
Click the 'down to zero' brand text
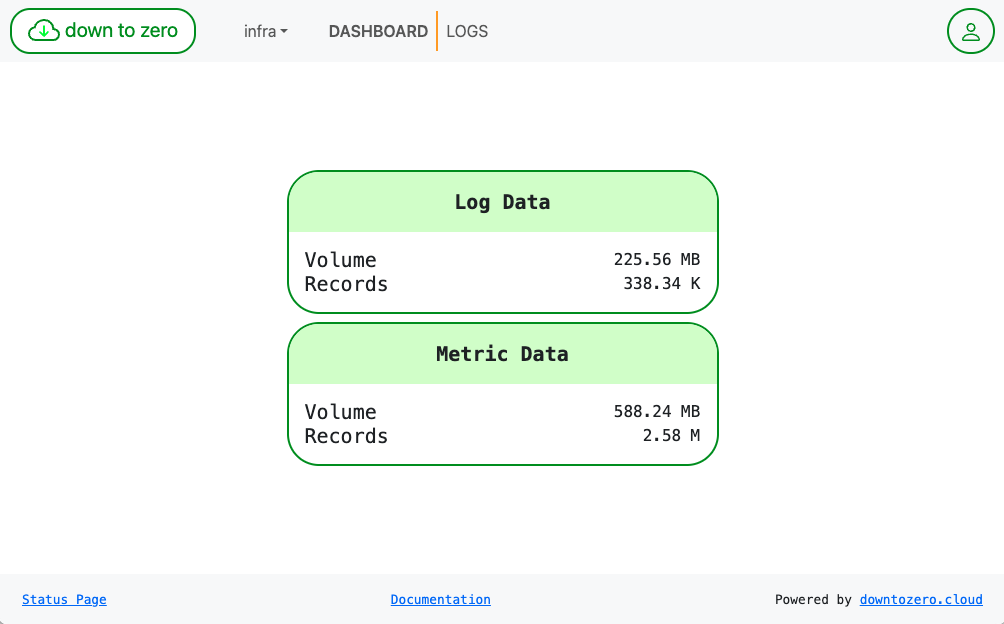pos(121,31)
